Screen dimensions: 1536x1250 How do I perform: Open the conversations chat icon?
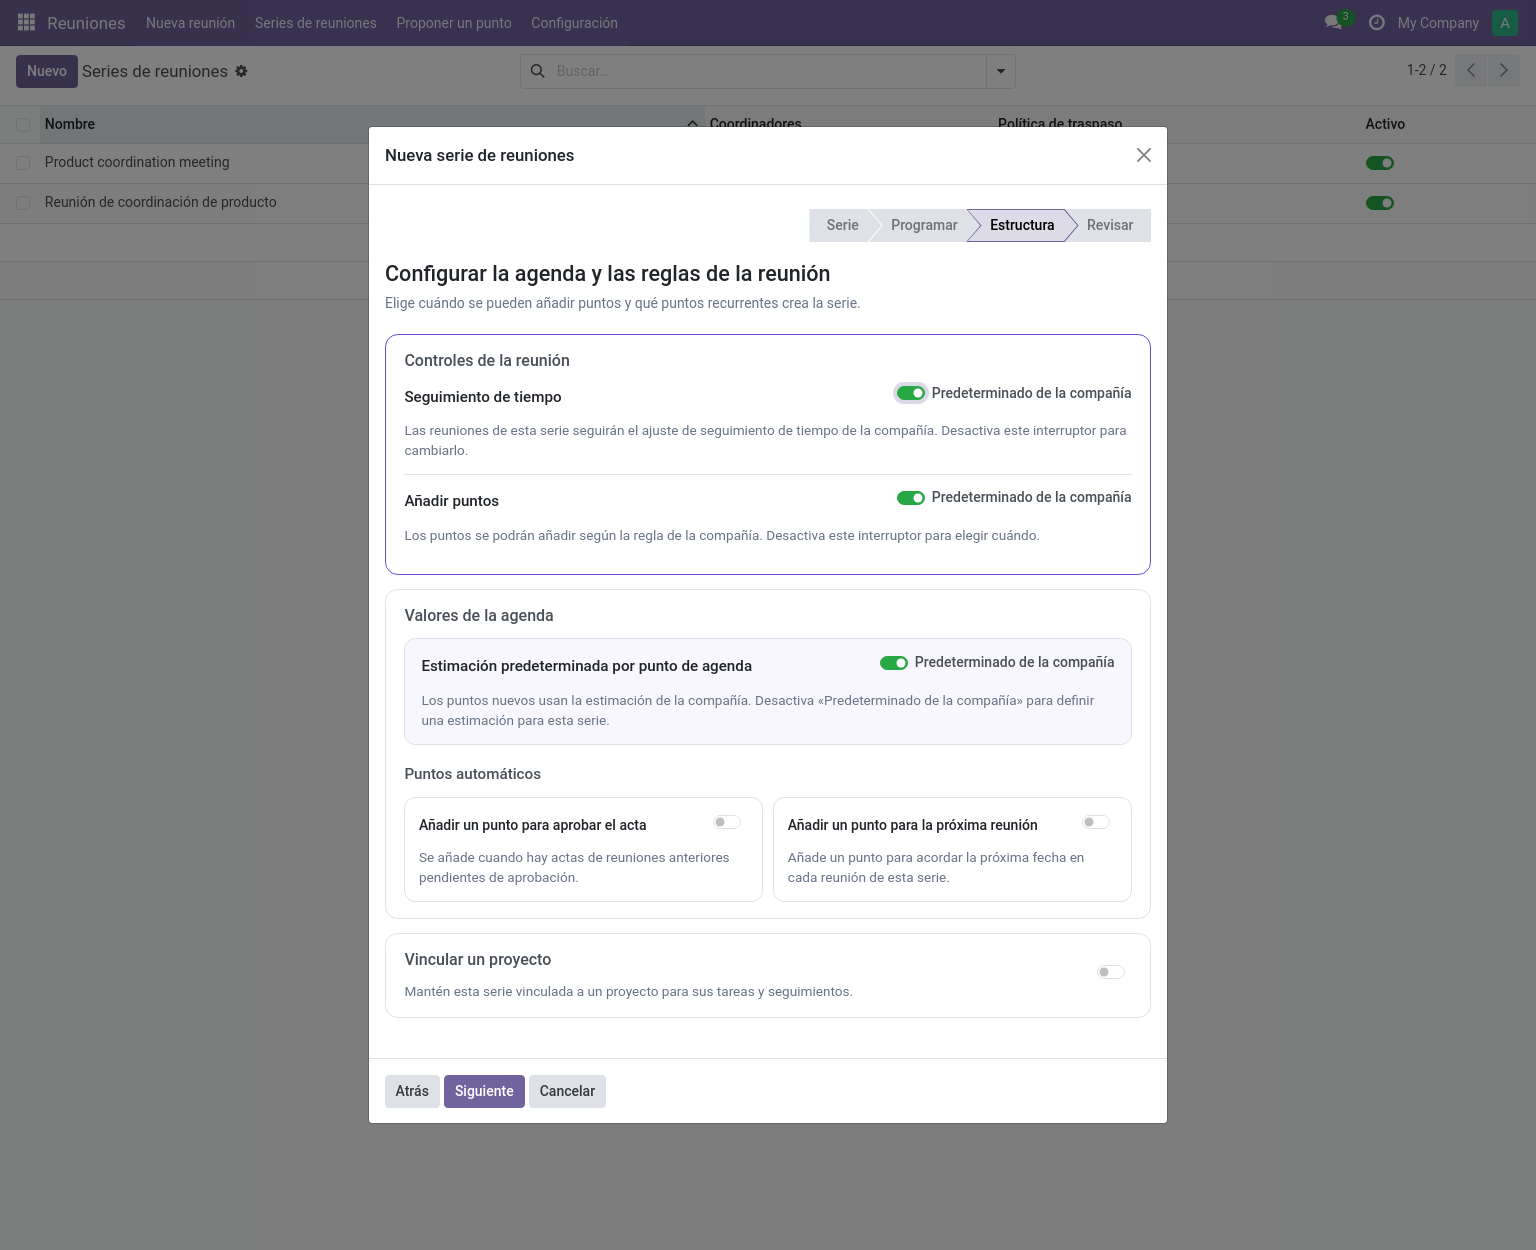tap(1333, 22)
